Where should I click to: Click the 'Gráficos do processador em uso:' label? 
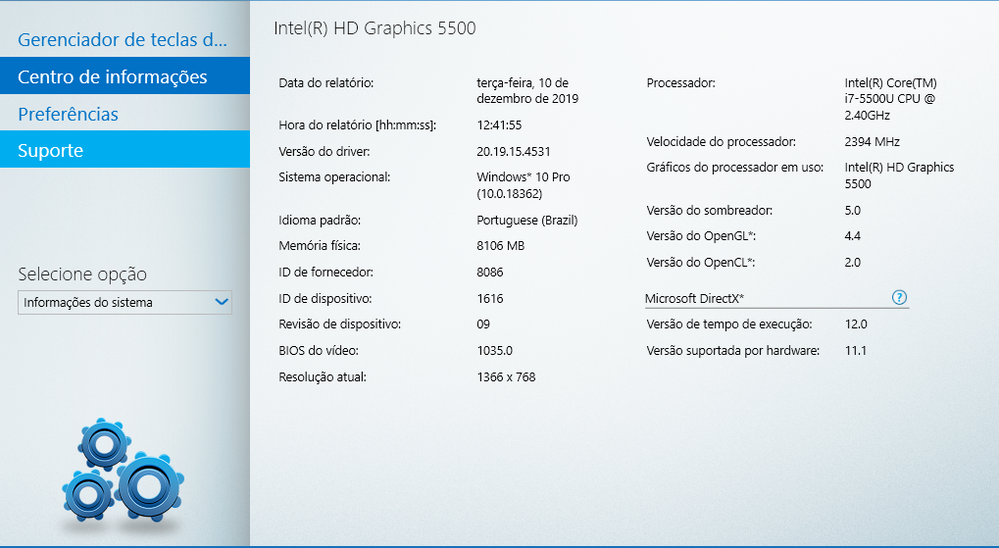click(735, 168)
